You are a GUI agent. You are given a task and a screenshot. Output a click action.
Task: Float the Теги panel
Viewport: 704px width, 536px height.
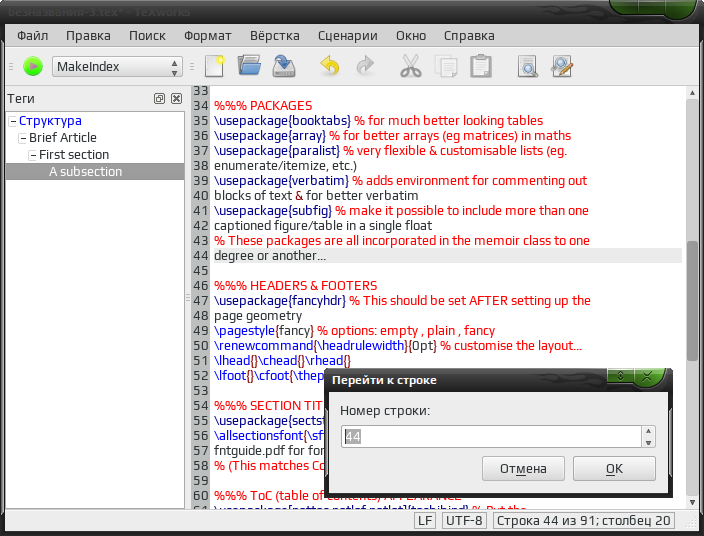159,98
